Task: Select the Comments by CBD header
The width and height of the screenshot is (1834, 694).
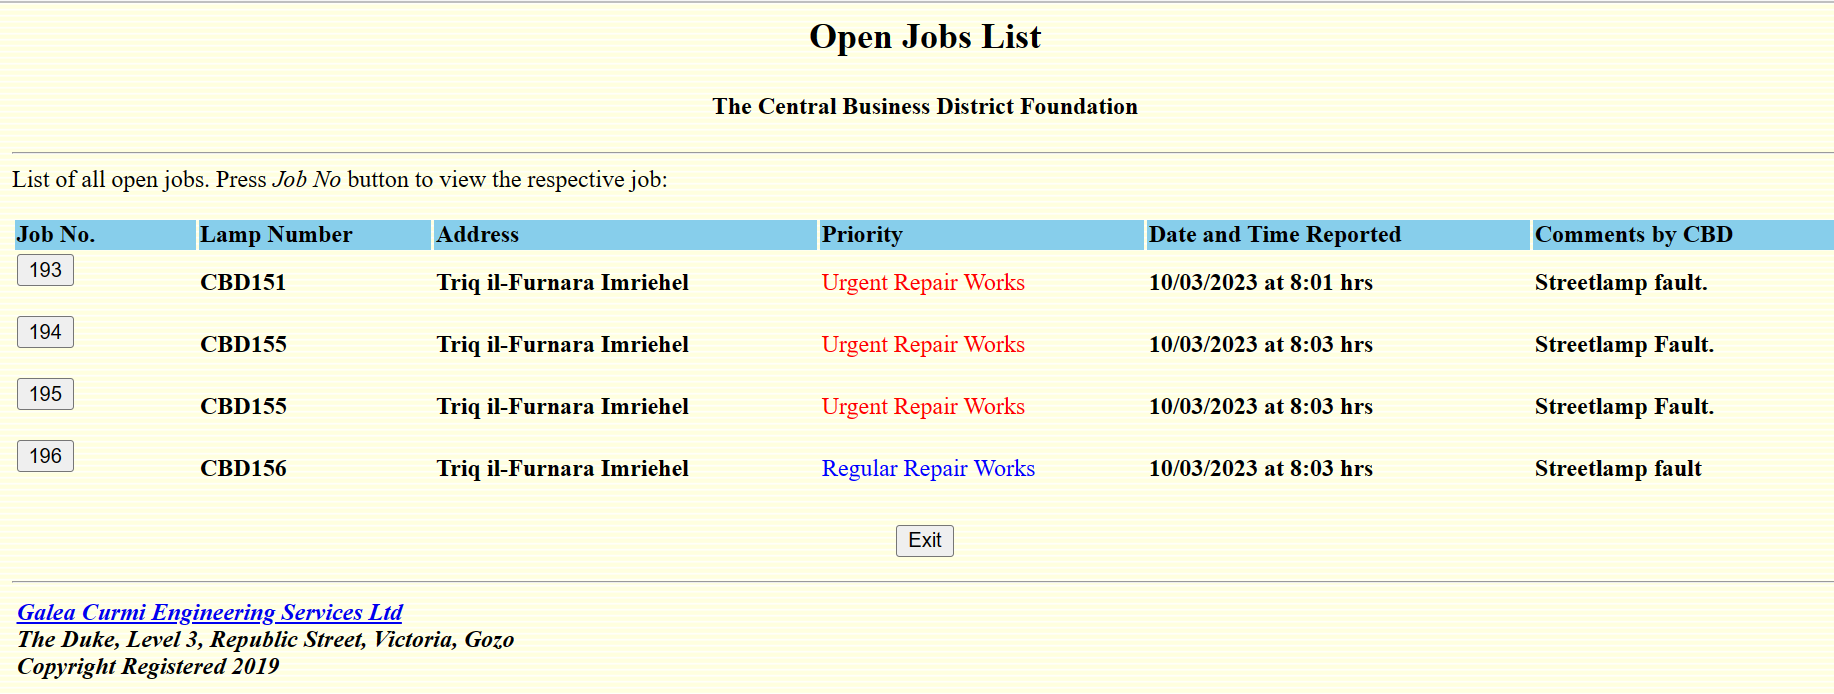Action: (1633, 235)
